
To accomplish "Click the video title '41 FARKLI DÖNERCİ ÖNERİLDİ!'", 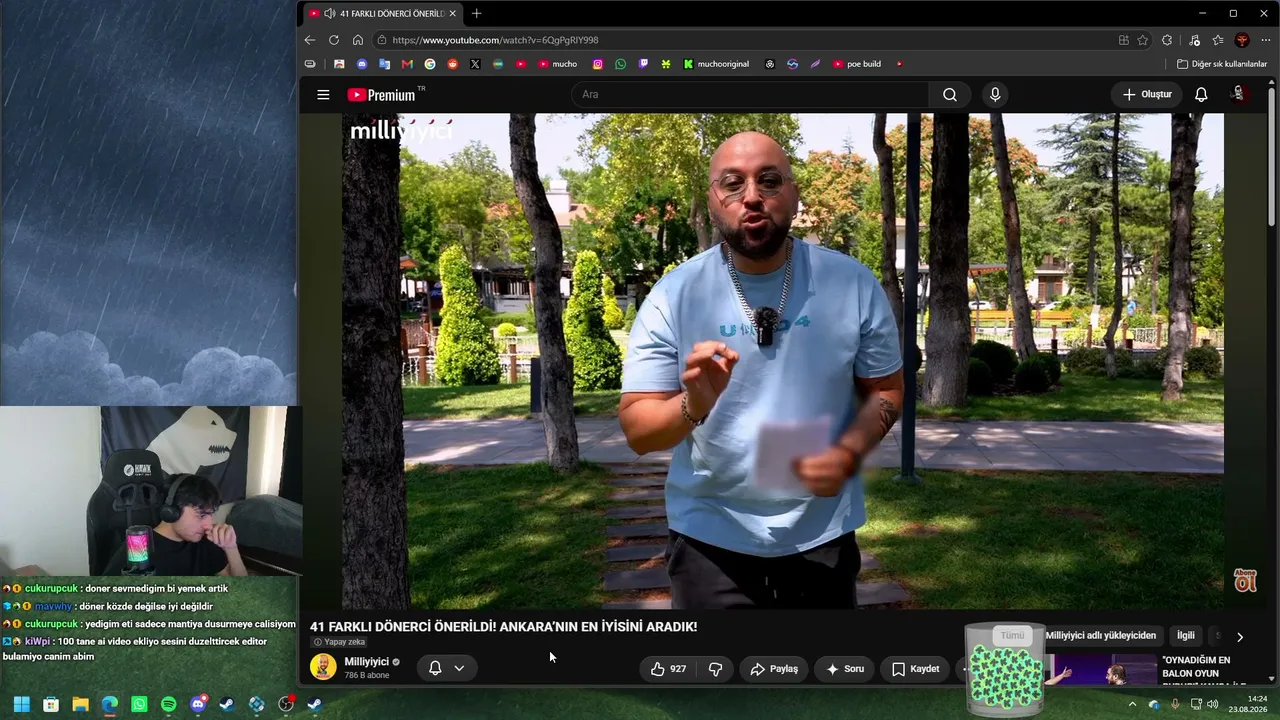I will 503,627.
